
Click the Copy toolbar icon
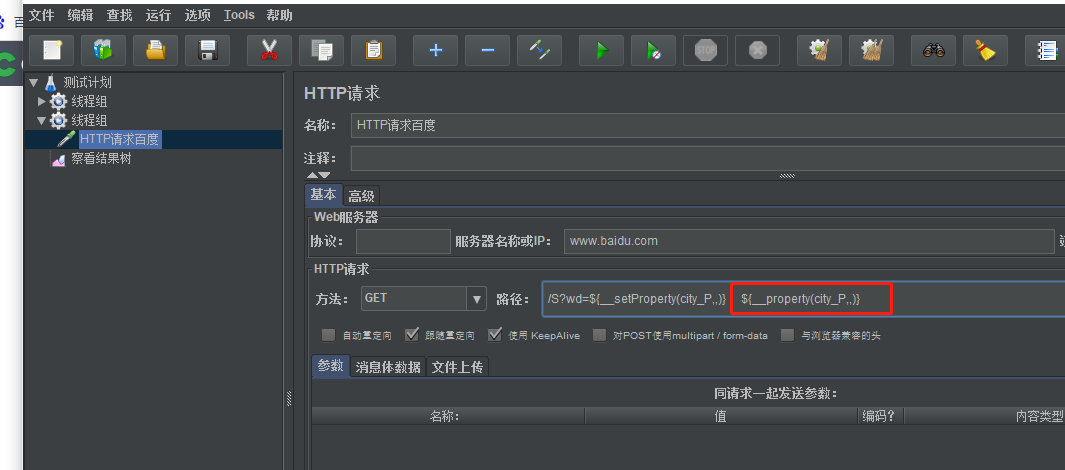pos(321,50)
